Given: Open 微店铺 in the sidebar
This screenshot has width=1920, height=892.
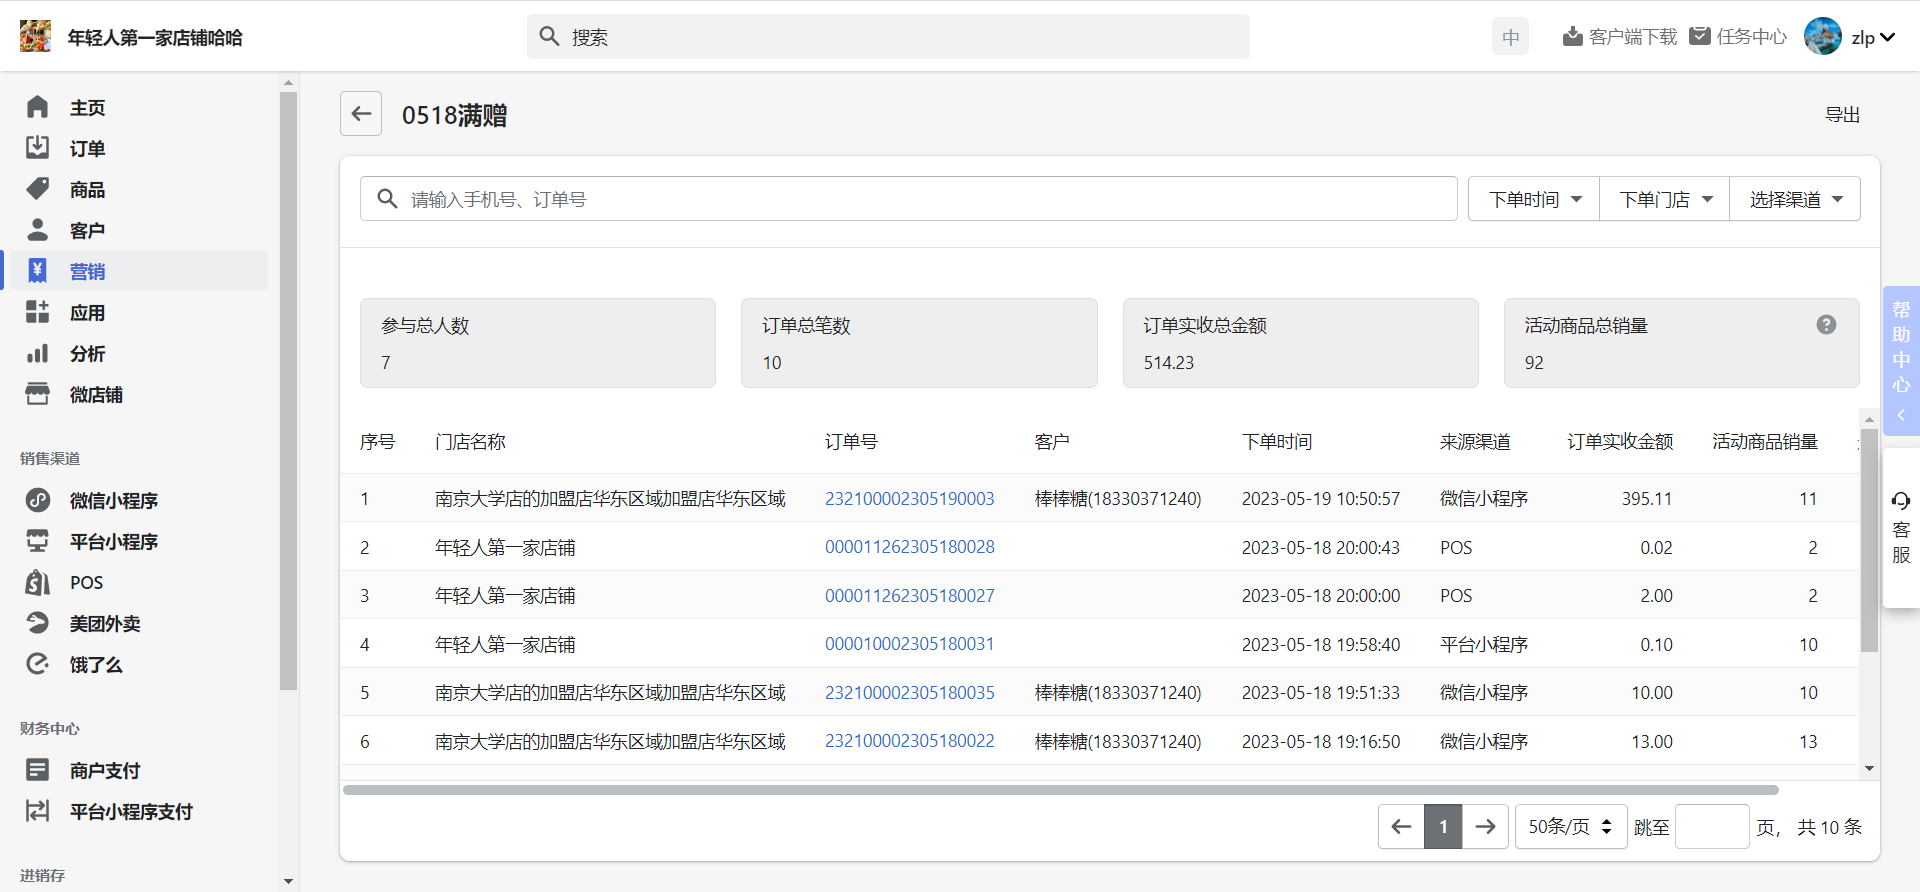Looking at the screenshot, I should click(96, 394).
